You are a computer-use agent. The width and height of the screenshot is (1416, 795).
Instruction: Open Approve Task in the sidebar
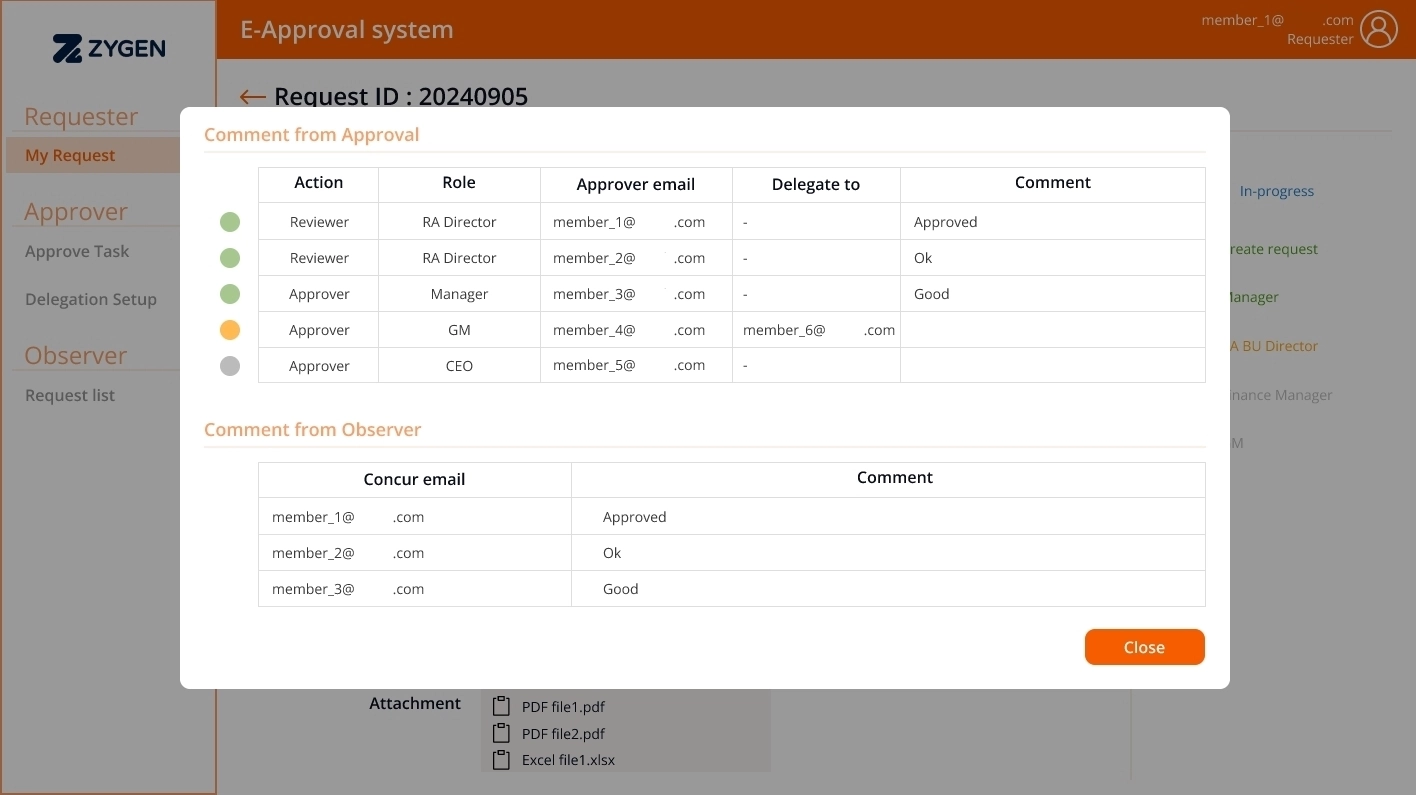[x=77, y=251]
